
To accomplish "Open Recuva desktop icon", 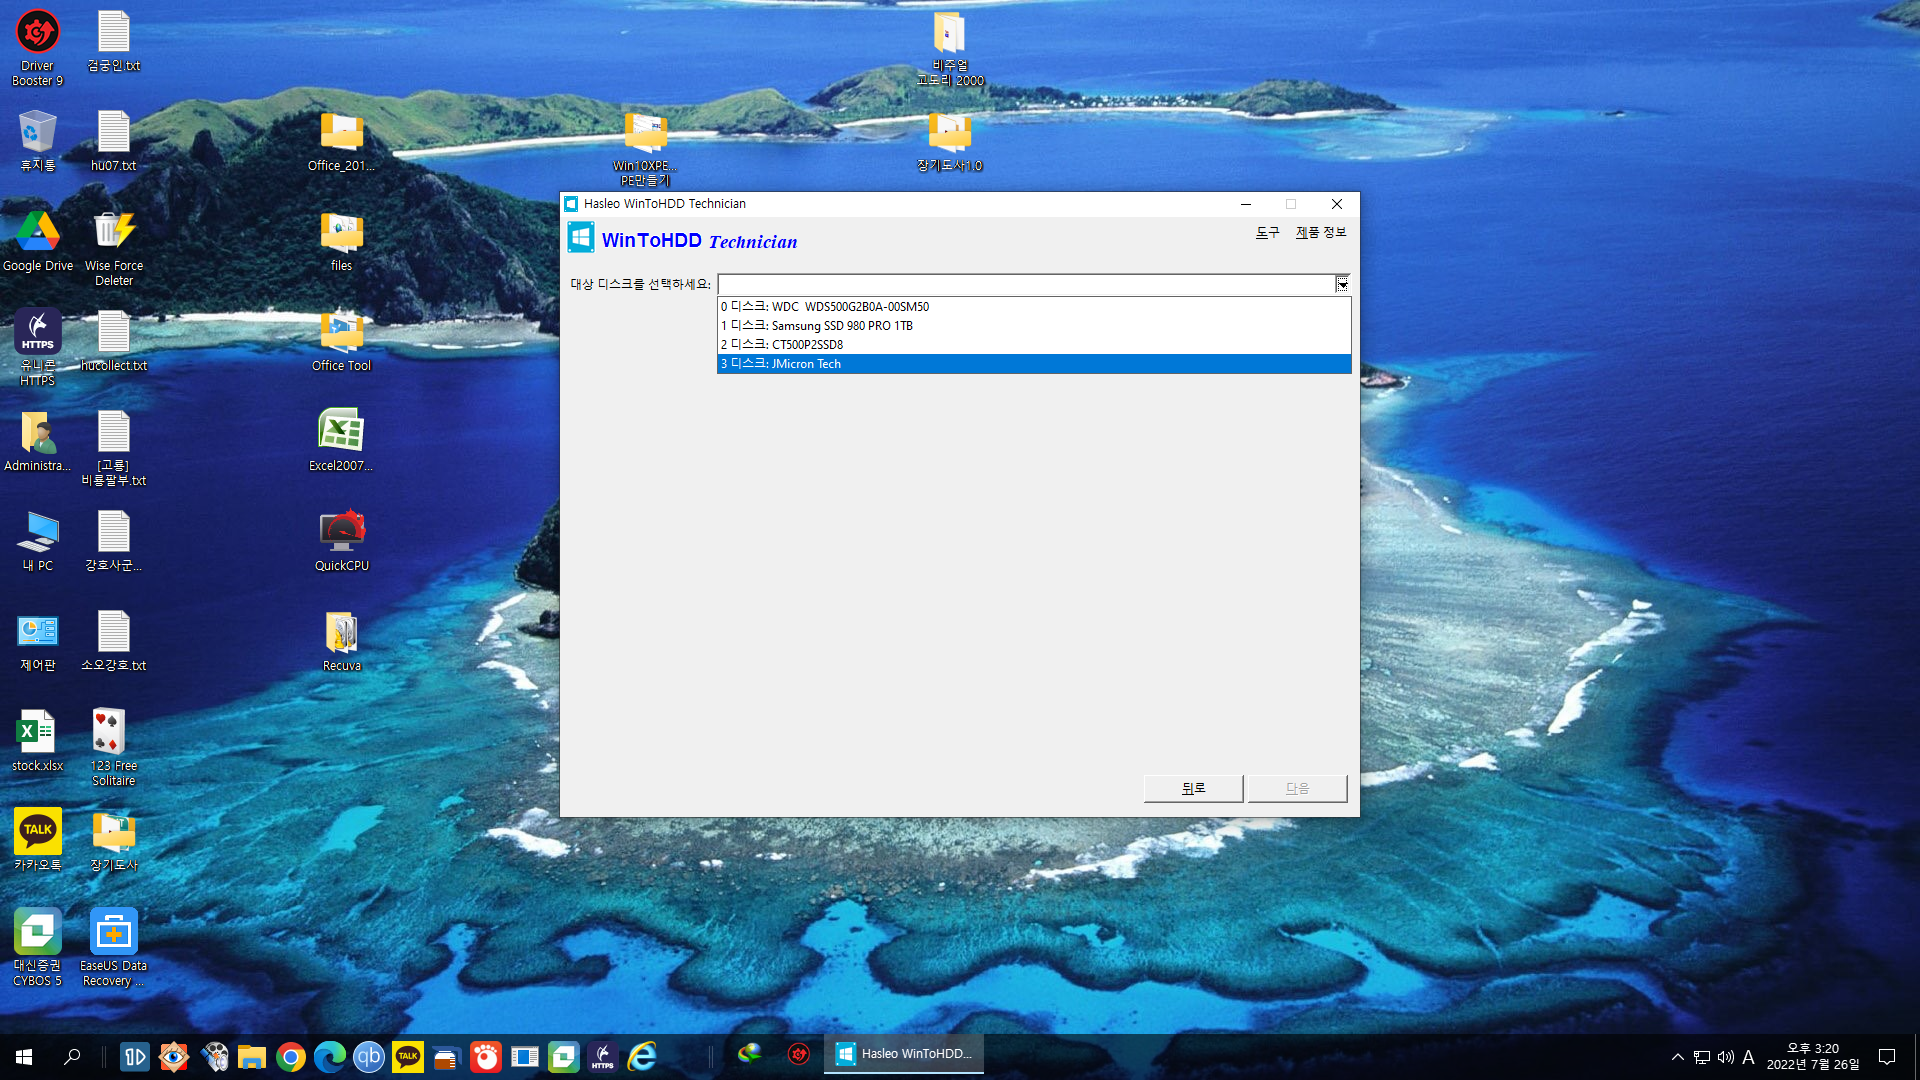I will pyautogui.click(x=342, y=640).
